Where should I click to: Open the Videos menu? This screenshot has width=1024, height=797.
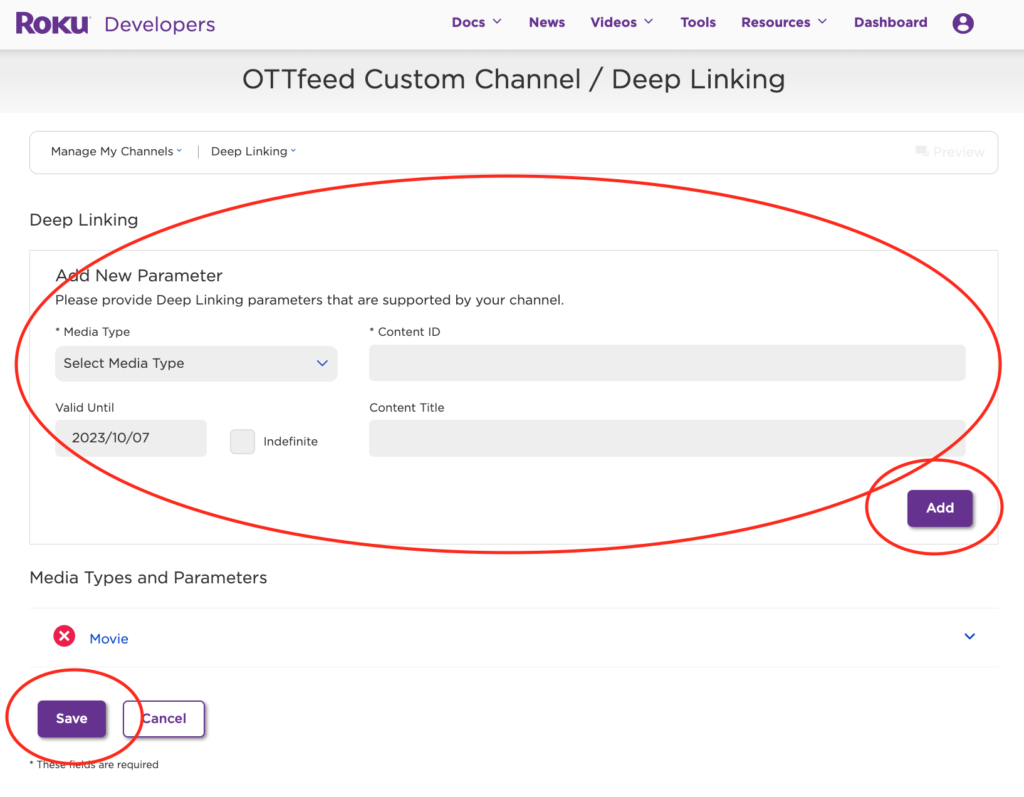coord(622,22)
